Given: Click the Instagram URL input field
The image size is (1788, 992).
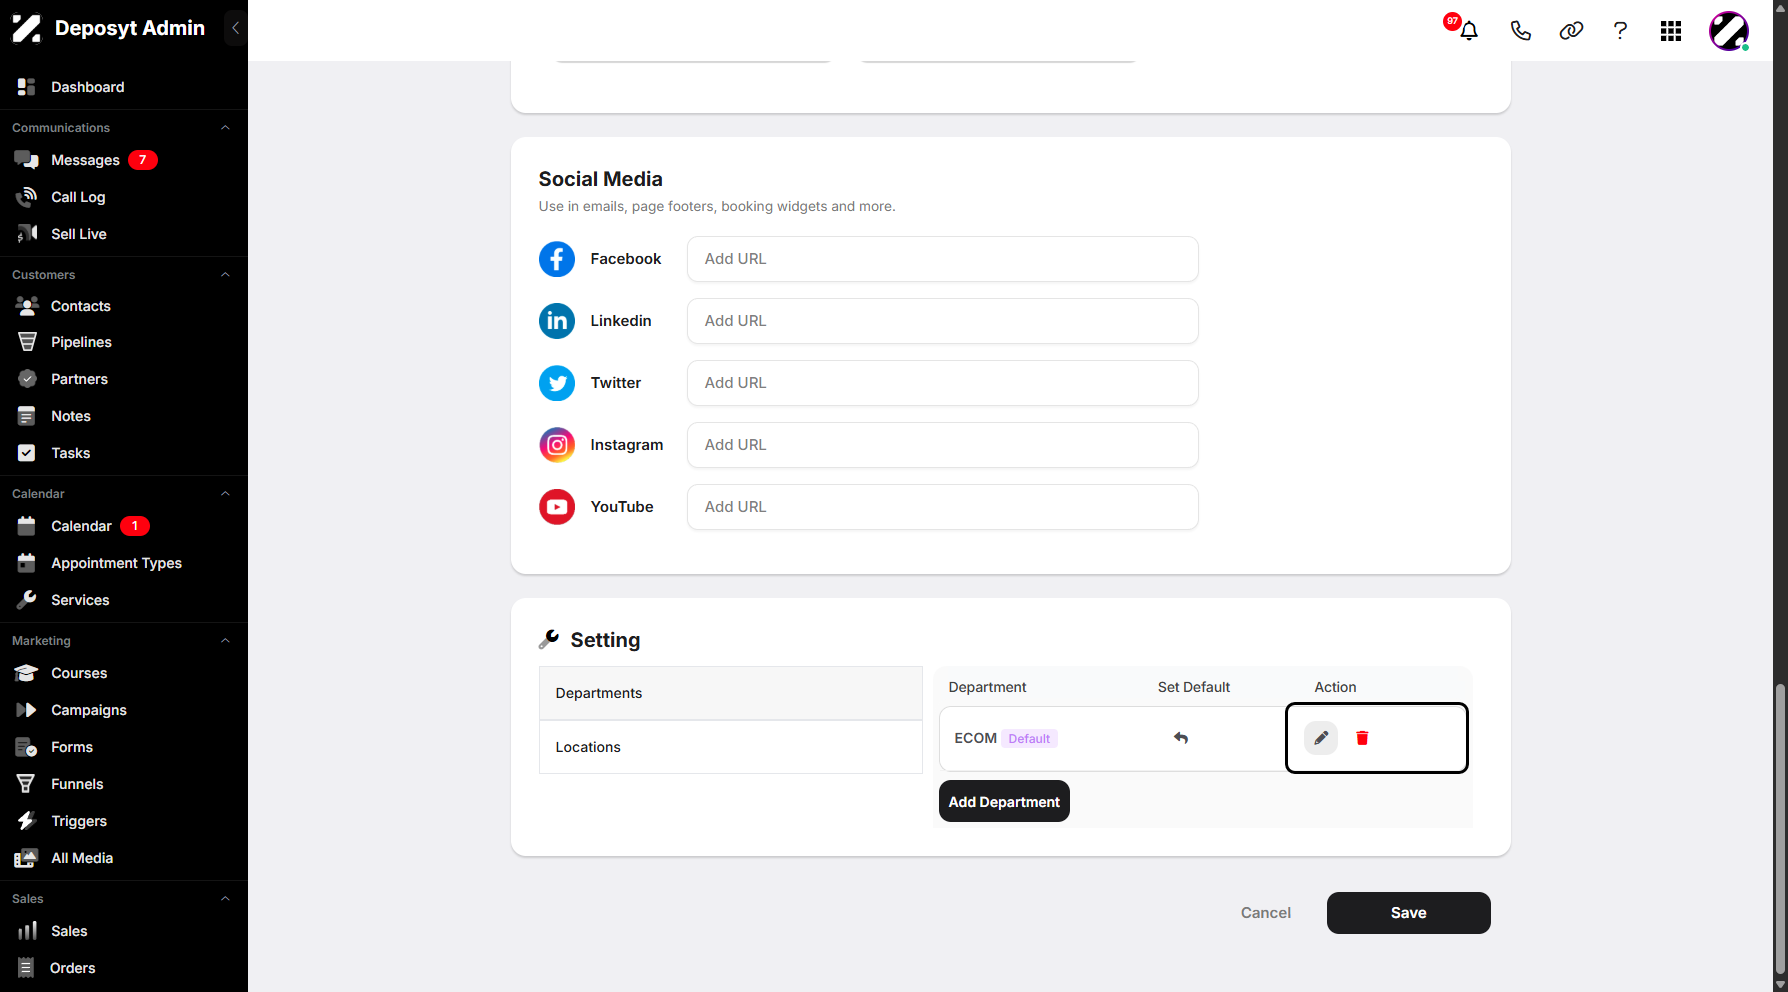Looking at the screenshot, I should (x=942, y=445).
